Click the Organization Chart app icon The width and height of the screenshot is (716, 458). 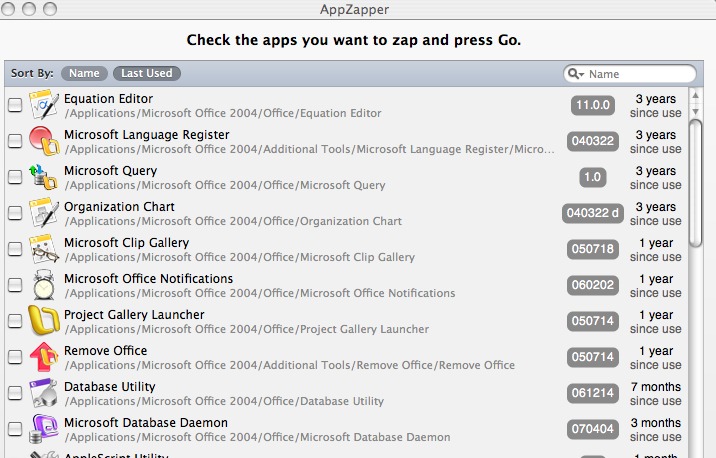(44, 213)
